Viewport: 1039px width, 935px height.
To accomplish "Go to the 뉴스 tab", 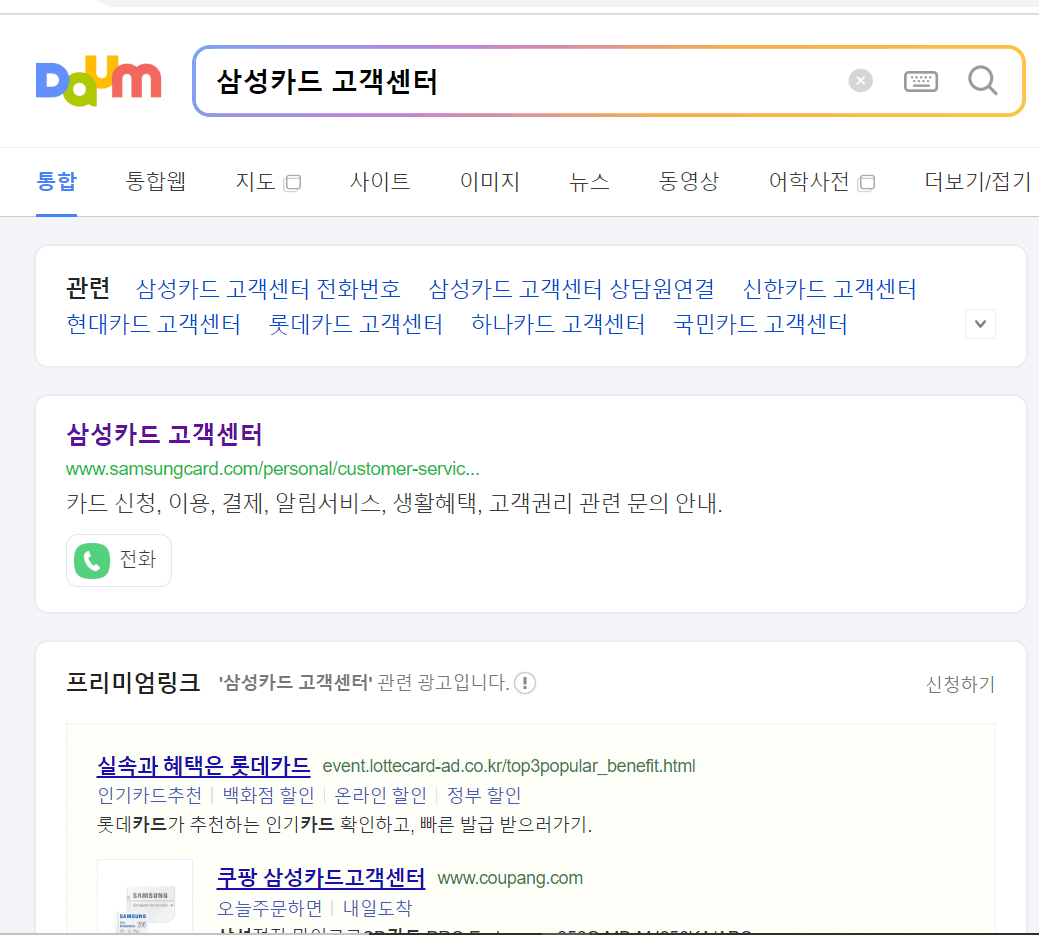I will coord(589,181).
